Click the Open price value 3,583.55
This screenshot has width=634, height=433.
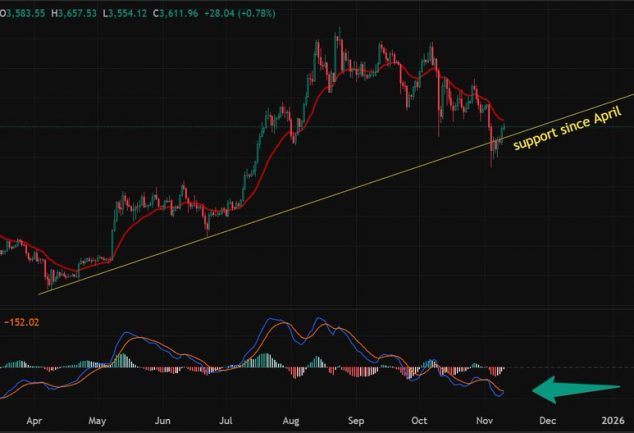pyautogui.click(x=26, y=10)
